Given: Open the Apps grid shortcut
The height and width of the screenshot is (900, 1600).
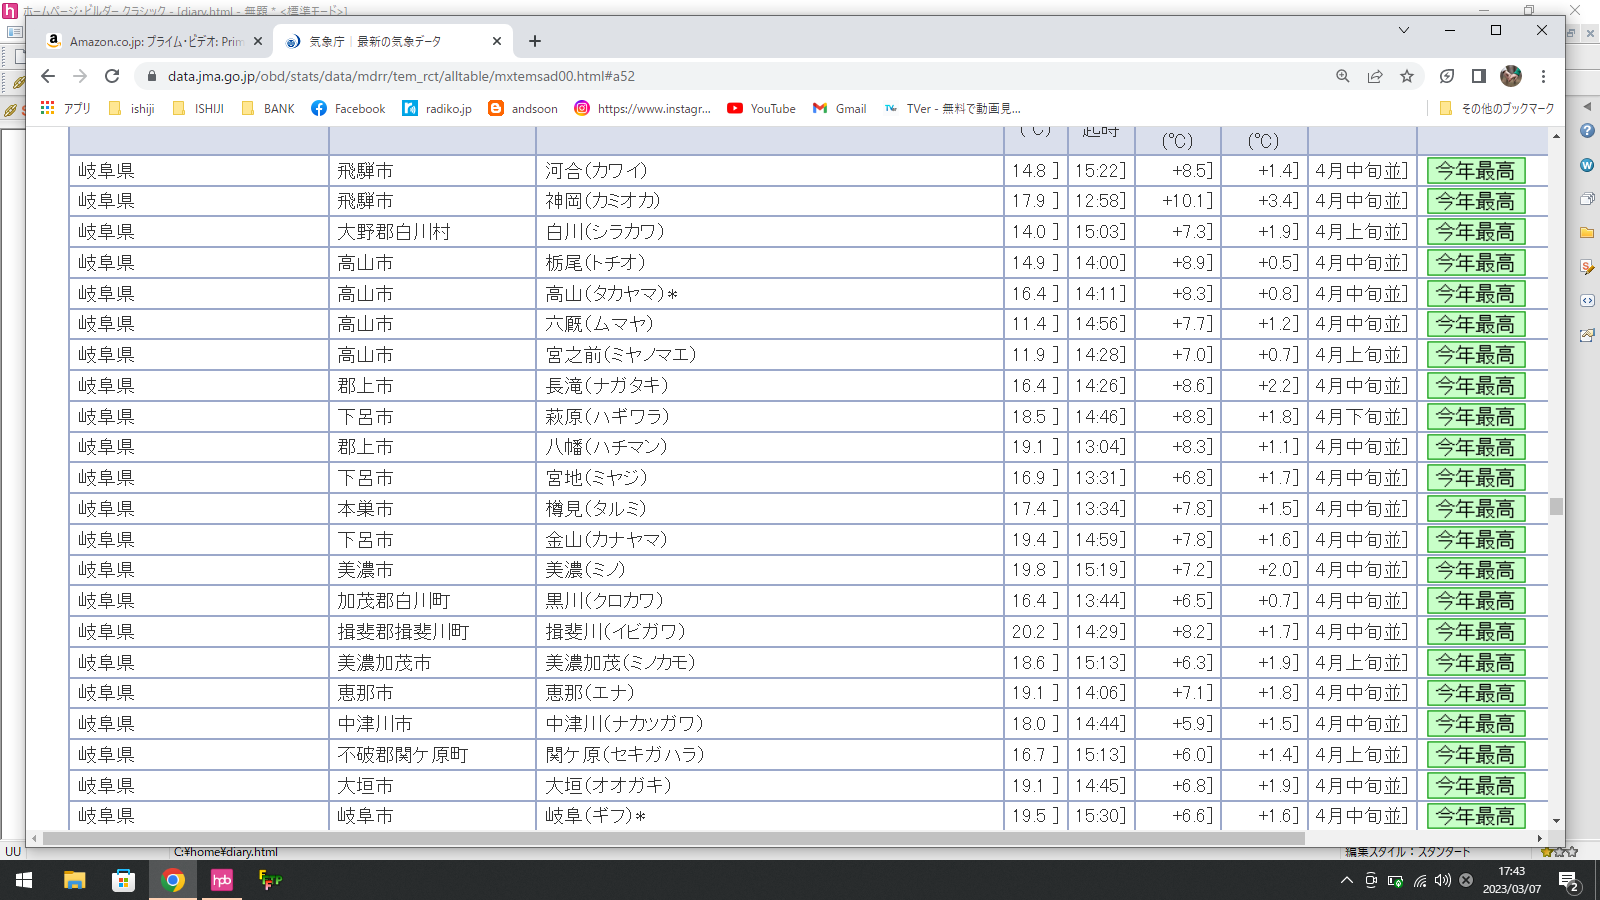Looking at the screenshot, I should (47, 108).
